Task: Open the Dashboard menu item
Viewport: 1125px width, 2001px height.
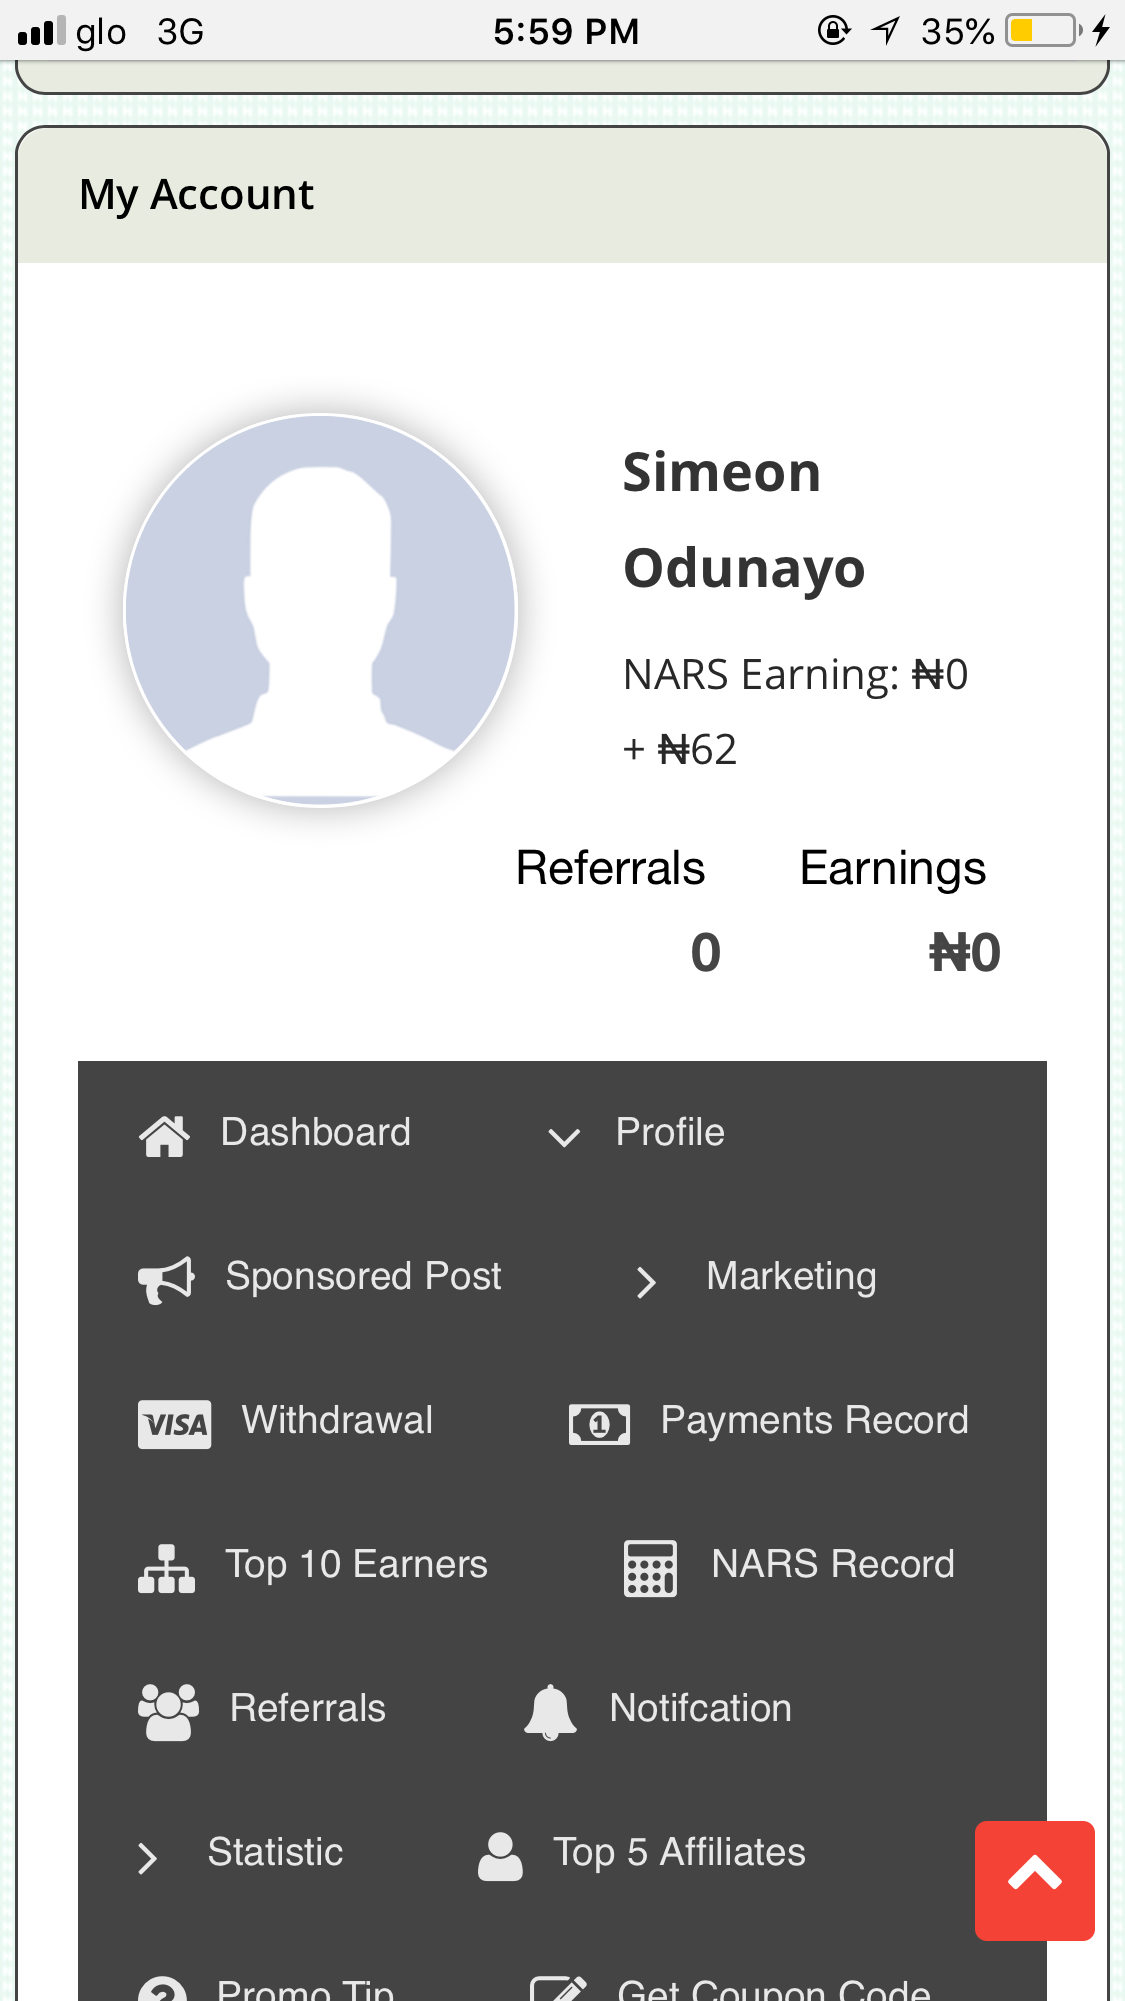Action: pos(315,1132)
